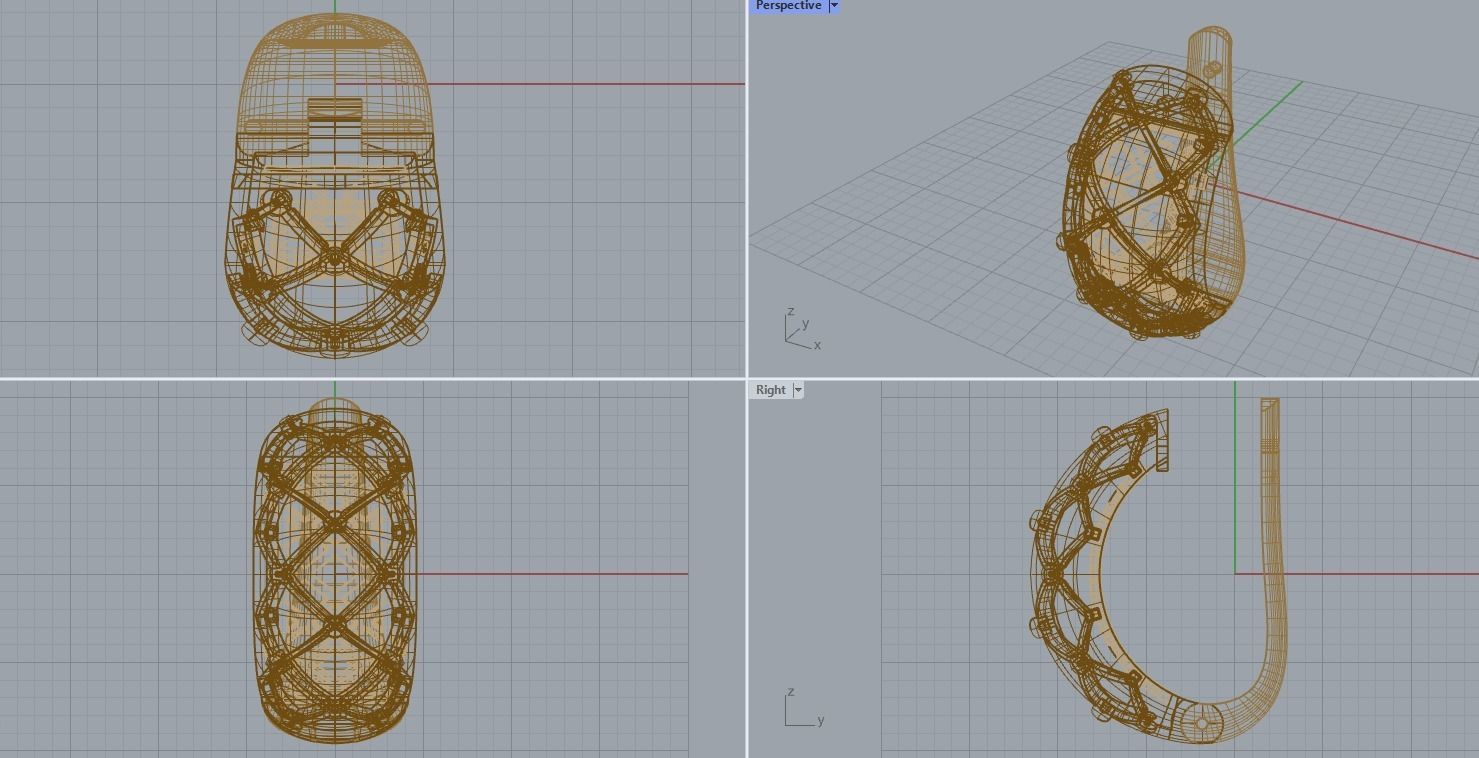Screen dimensions: 1479x758
Task: Select the lattice model in bottom-left viewport
Action: [334, 571]
